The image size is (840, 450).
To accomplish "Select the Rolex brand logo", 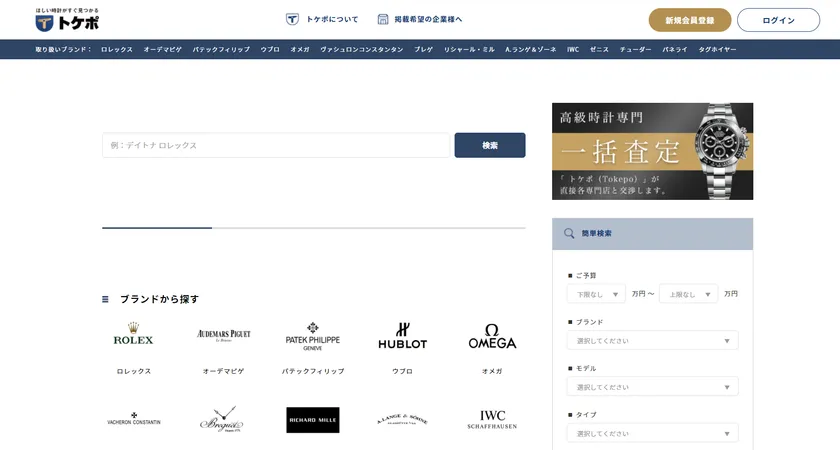I will pyautogui.click(x=133, y=334).
